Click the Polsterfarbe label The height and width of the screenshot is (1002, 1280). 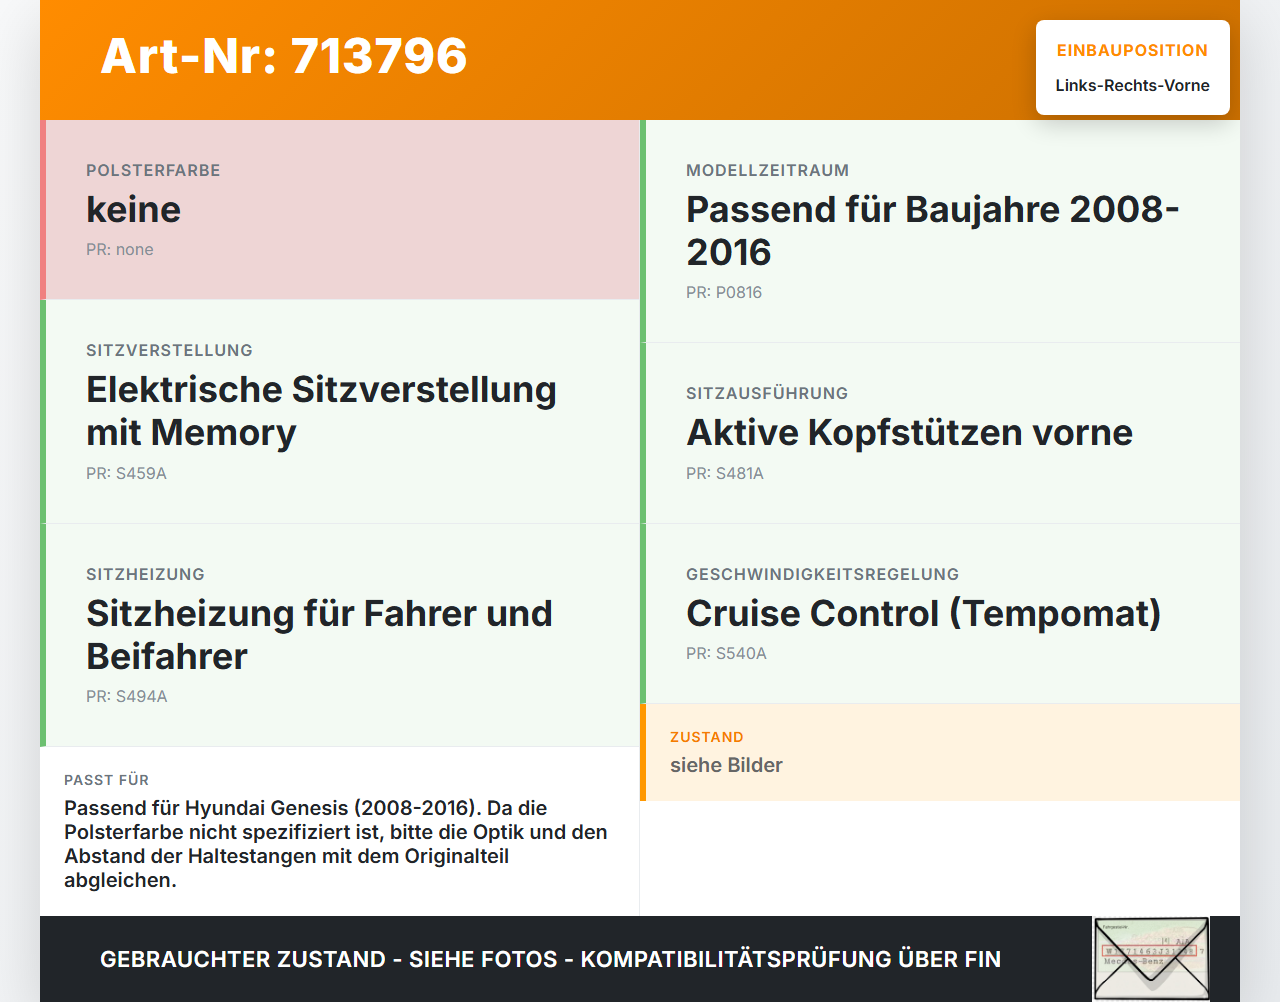click(153, 170)
